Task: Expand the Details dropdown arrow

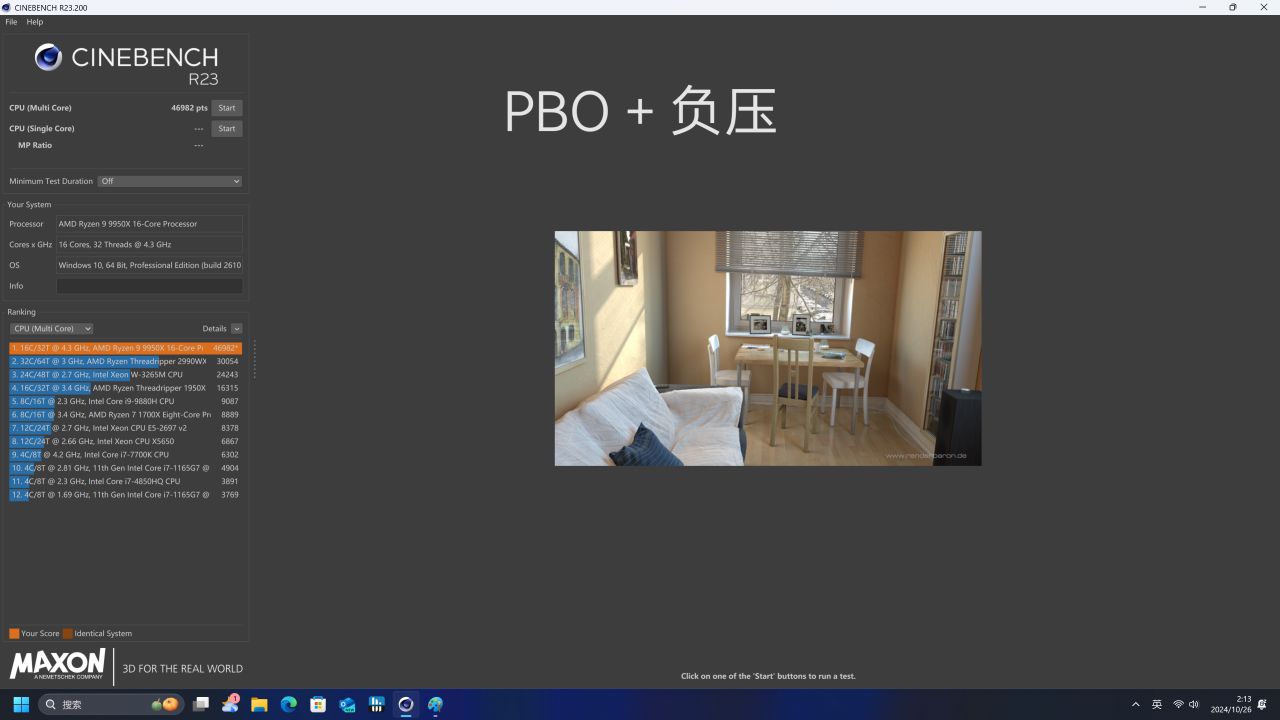Action: pyautogui.click(x=236, y=329)
